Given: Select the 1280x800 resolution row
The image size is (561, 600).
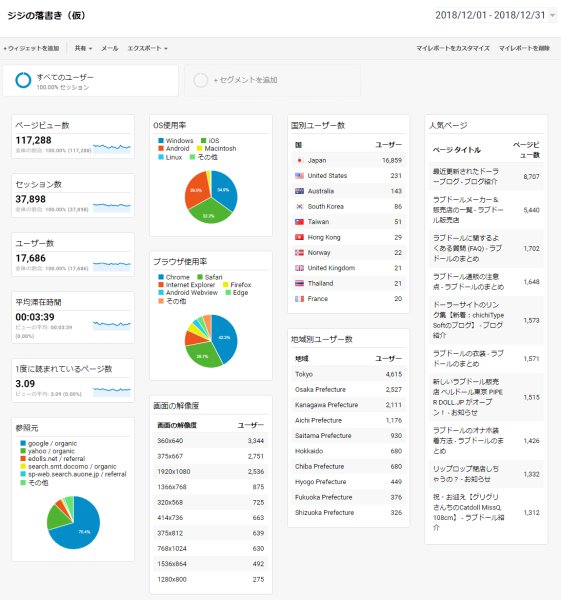Looking at the screenshot, I should coord(210,579).
